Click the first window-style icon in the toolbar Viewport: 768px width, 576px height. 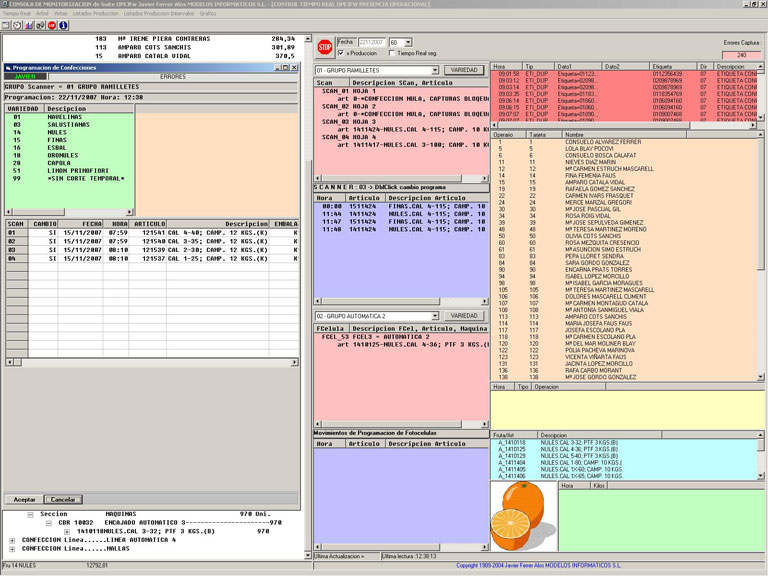[x=6, y=25]
